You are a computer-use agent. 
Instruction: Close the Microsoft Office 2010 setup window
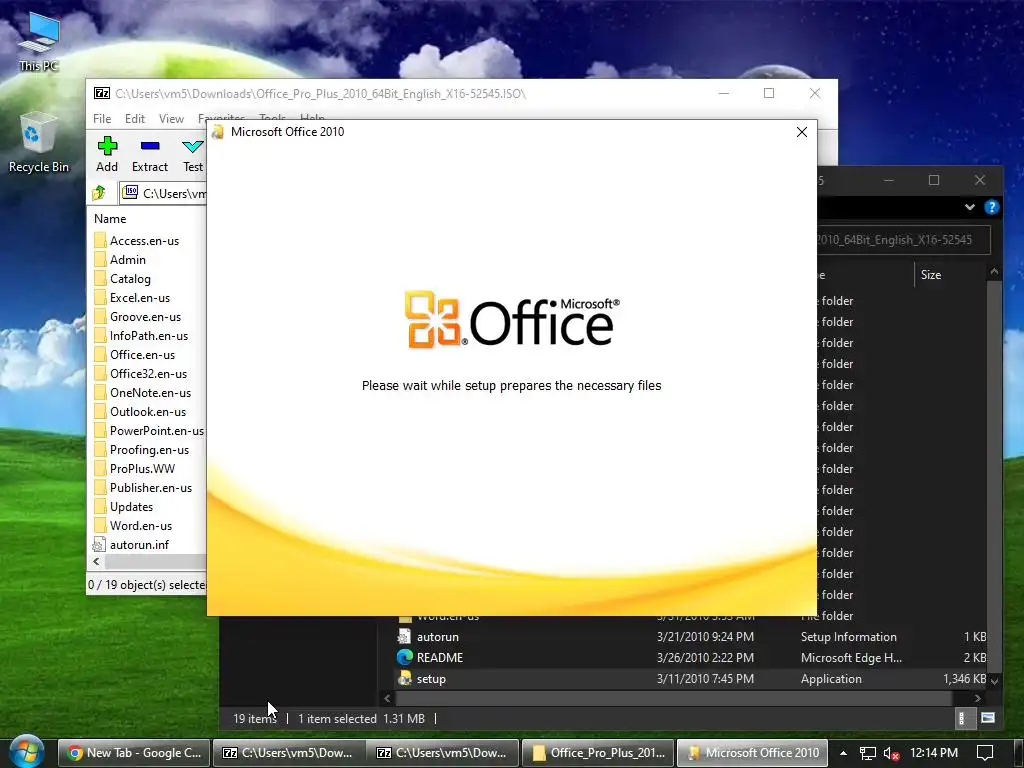pyautogui.click(x=801, y=132)
